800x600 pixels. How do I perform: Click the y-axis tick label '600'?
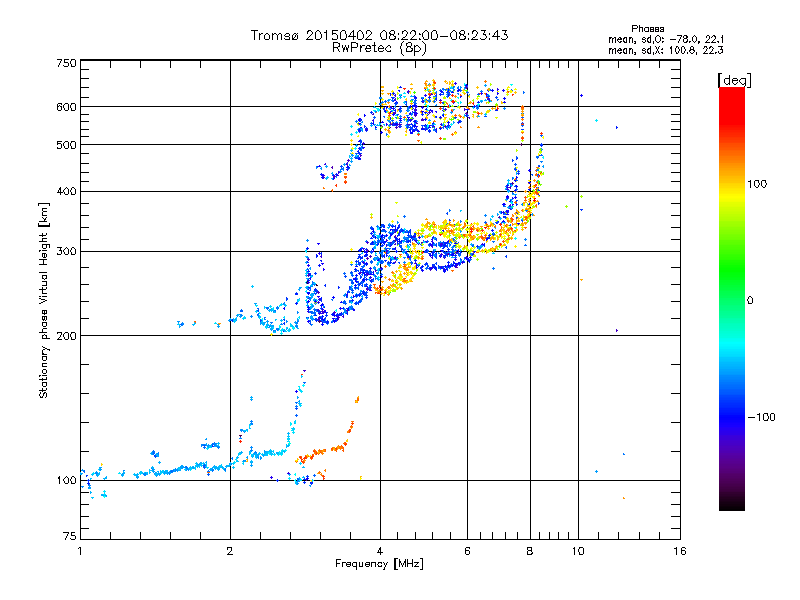coord(66,107)
